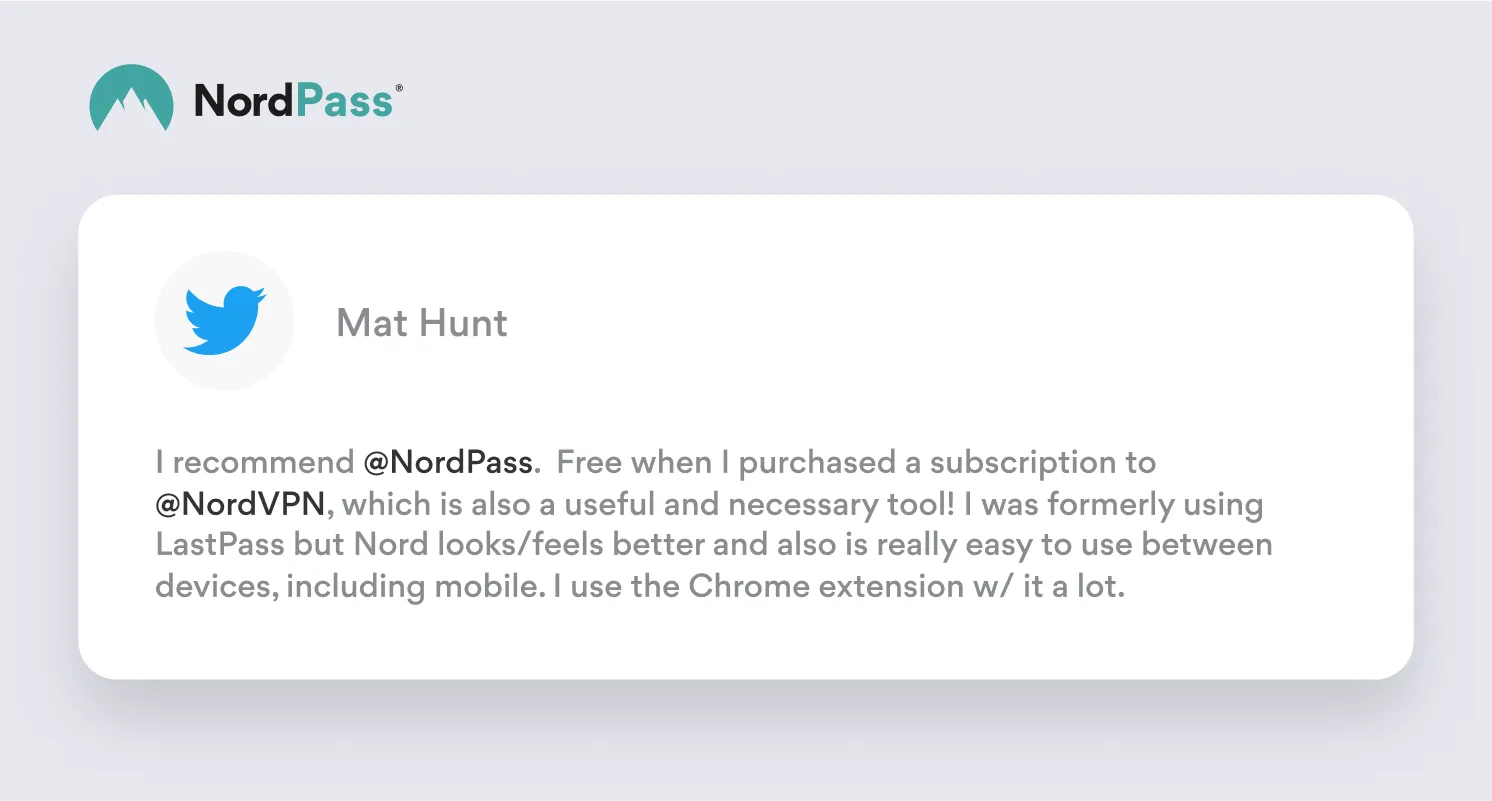Click the NordPass mountain logo icon
This screenshot has width=1492, height=801.
(x=132, y=98)
